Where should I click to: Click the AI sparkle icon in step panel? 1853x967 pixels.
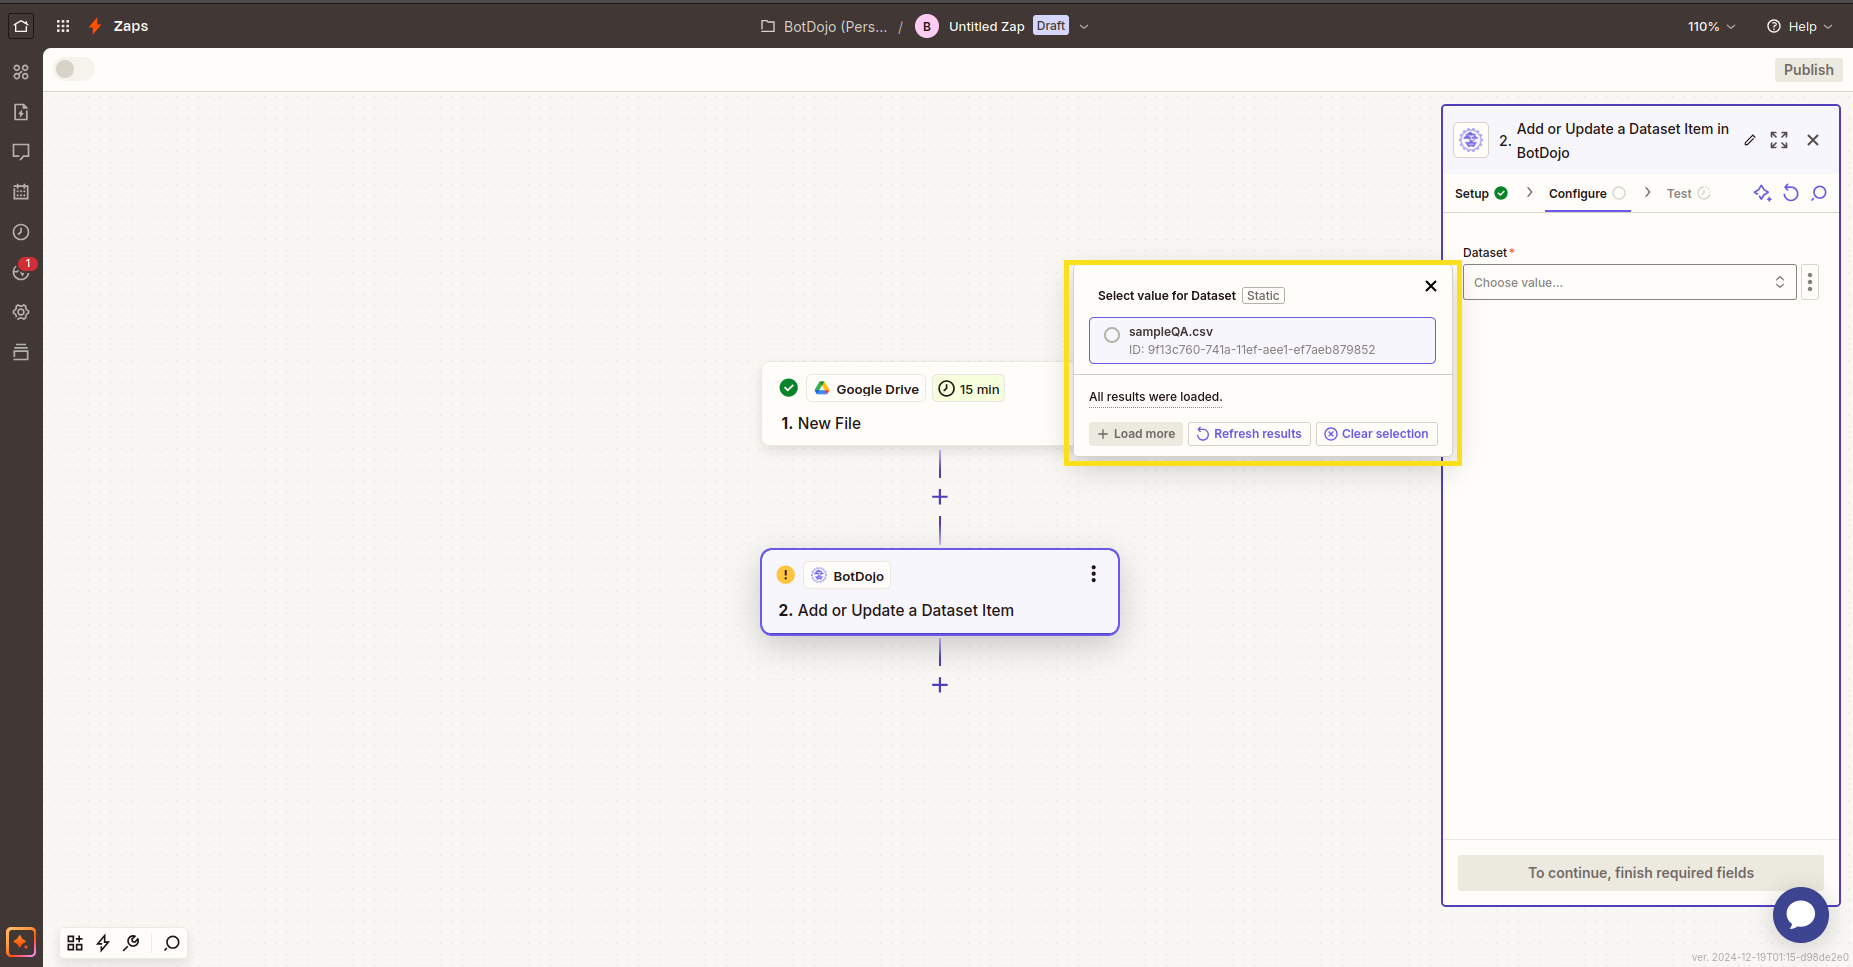click(1762, 193)
